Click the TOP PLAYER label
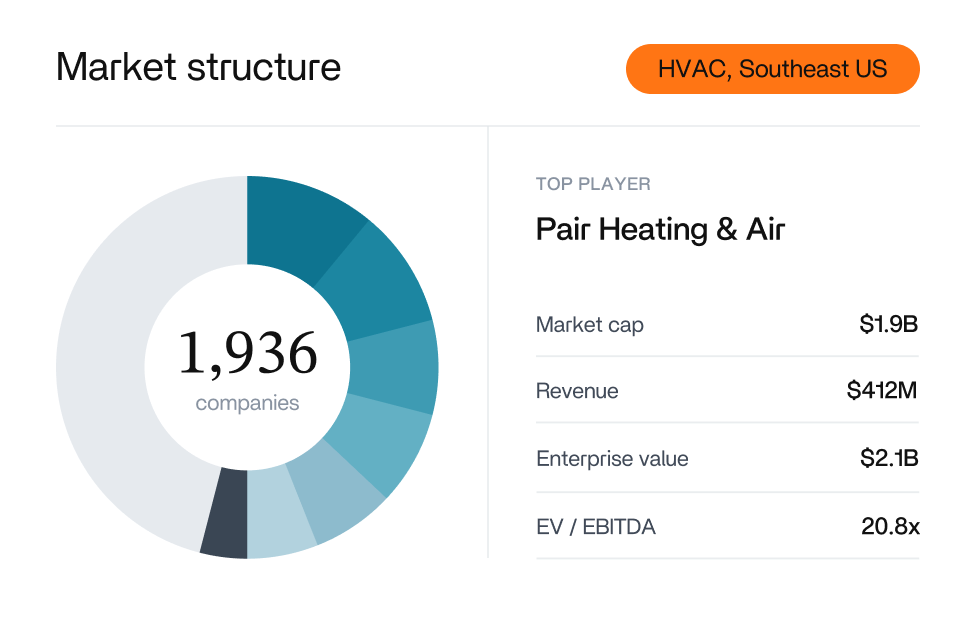Screen dimensions: 980x624 click(593, 184)
